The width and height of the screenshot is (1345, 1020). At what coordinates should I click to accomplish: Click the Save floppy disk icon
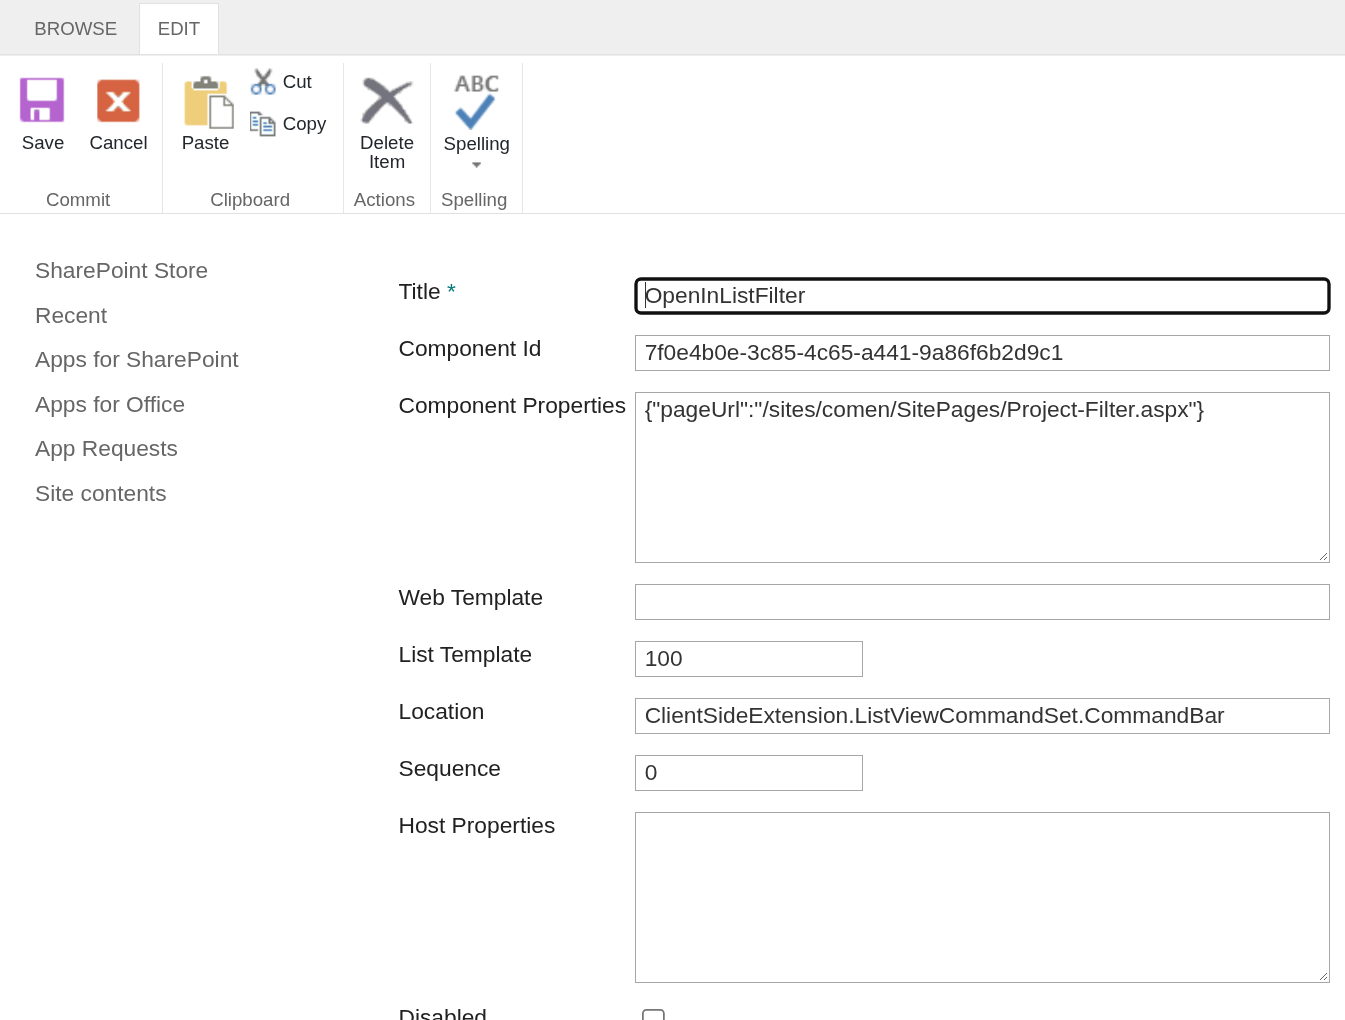tap(42, 100)
